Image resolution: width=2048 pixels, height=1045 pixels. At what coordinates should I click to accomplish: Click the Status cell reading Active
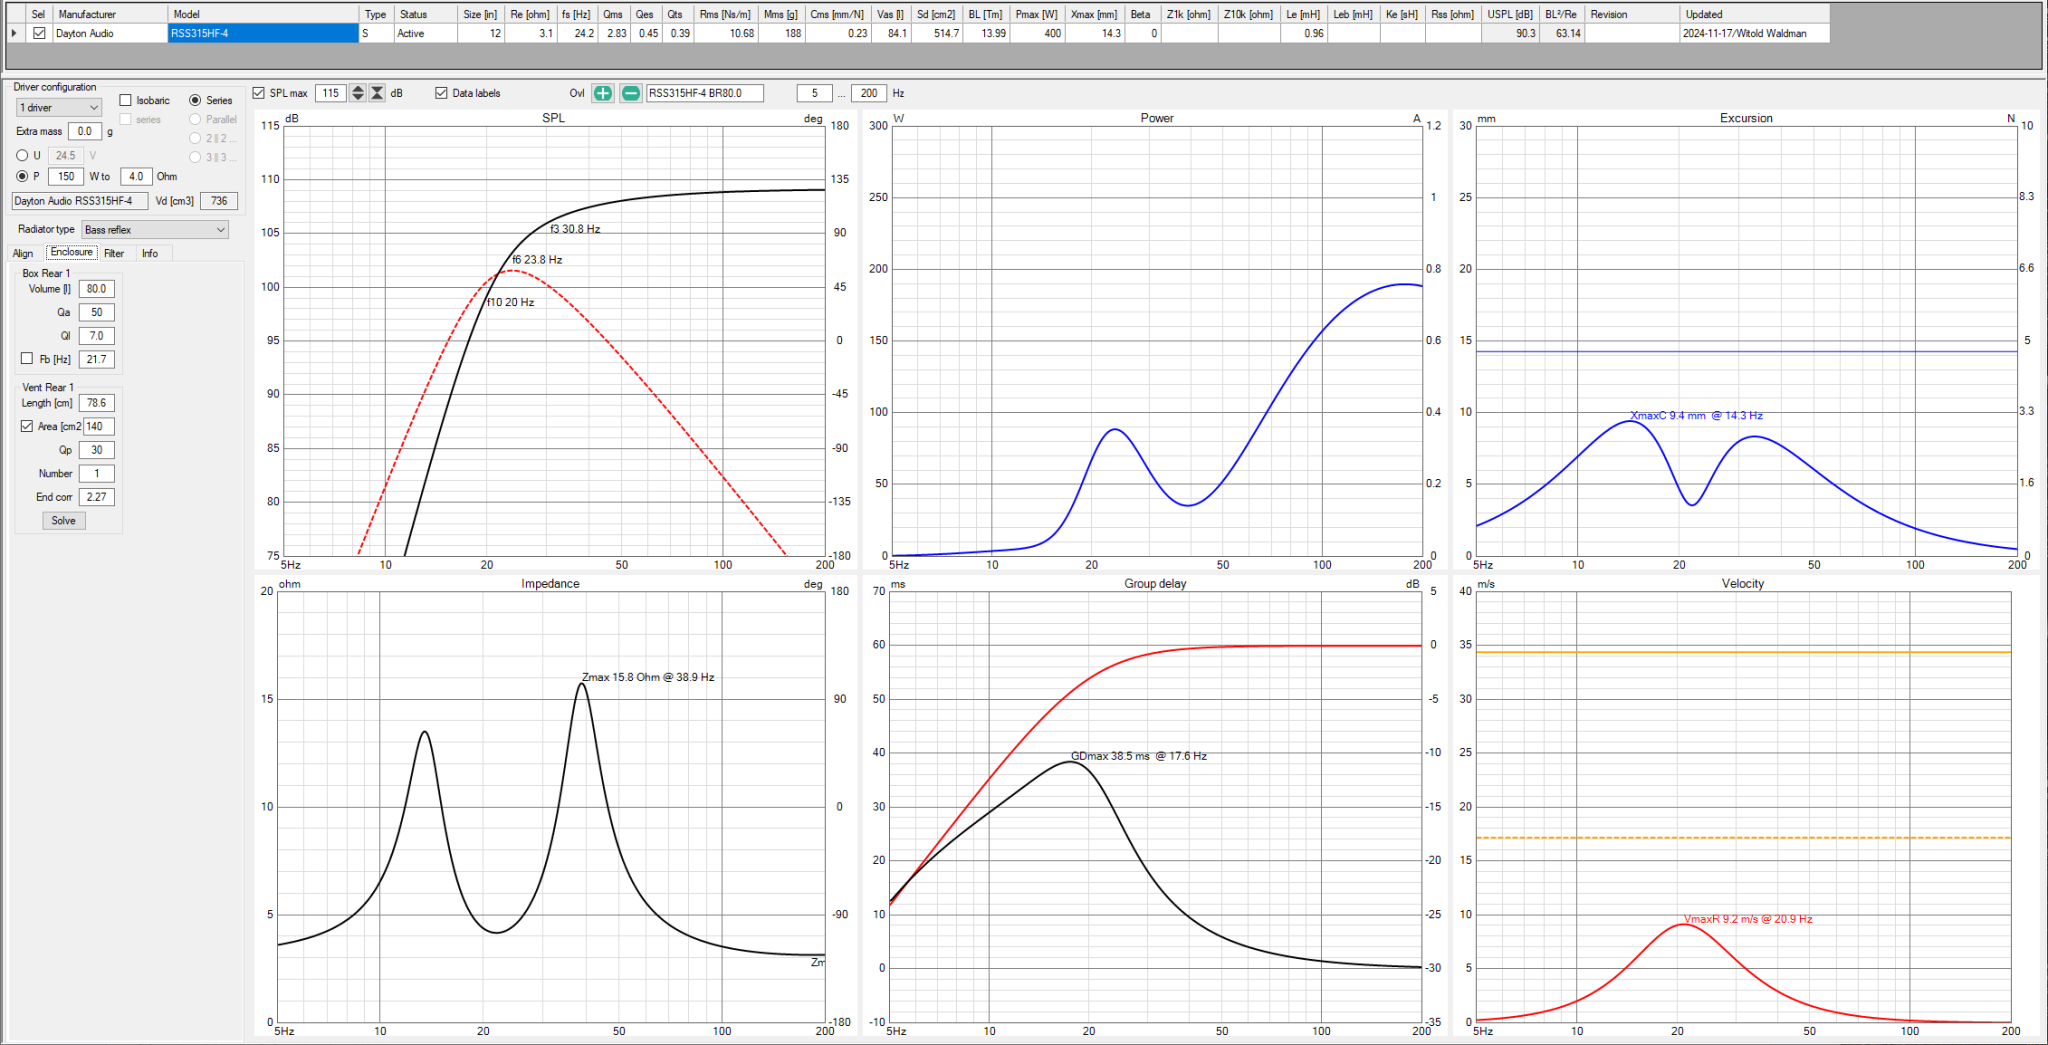pos(425,33)
